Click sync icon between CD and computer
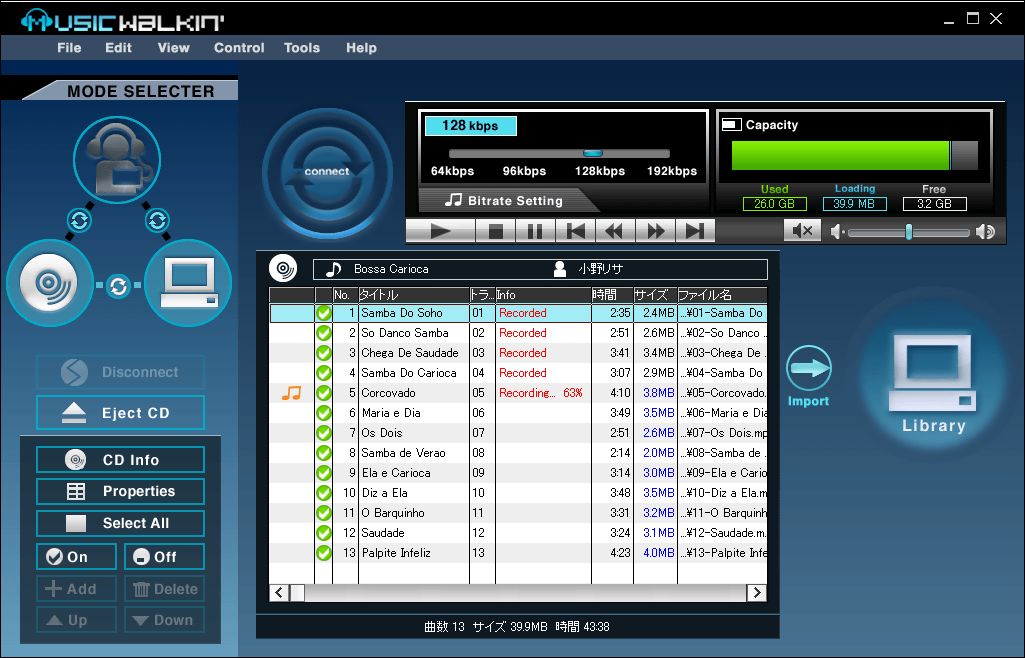This screenshot has width=1025, height=658. click(x=118, y=286)
